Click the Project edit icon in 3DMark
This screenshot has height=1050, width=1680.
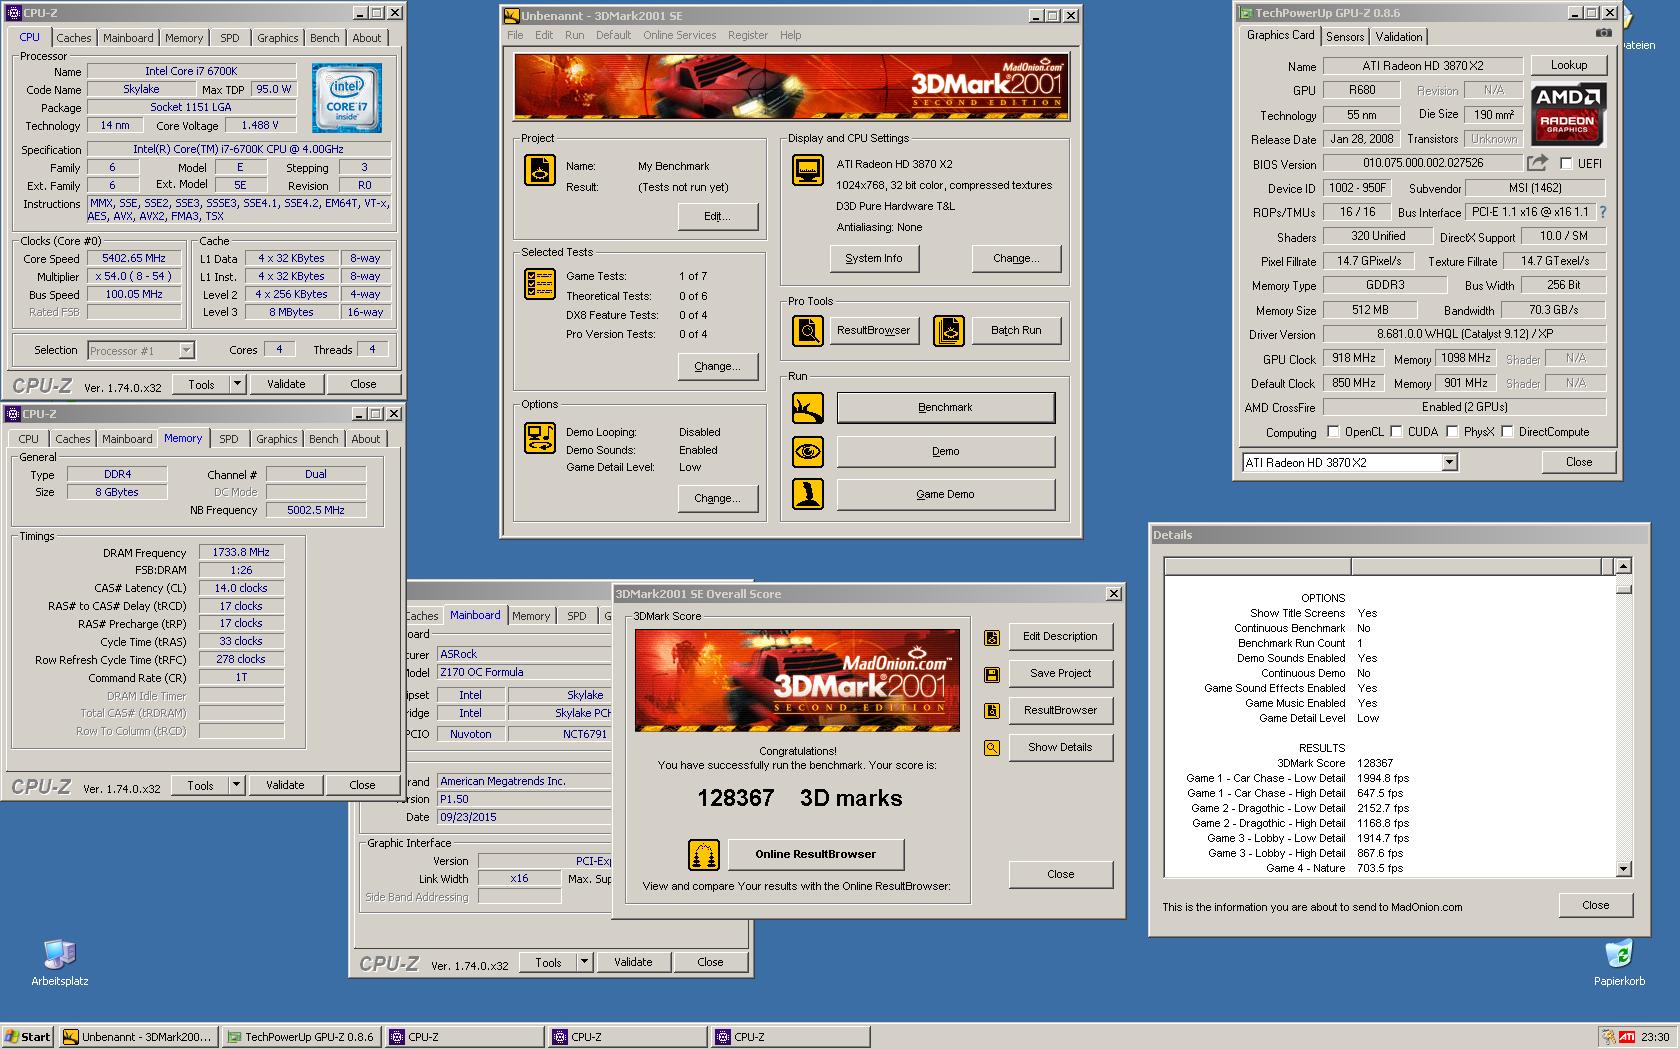coord(540,170)
